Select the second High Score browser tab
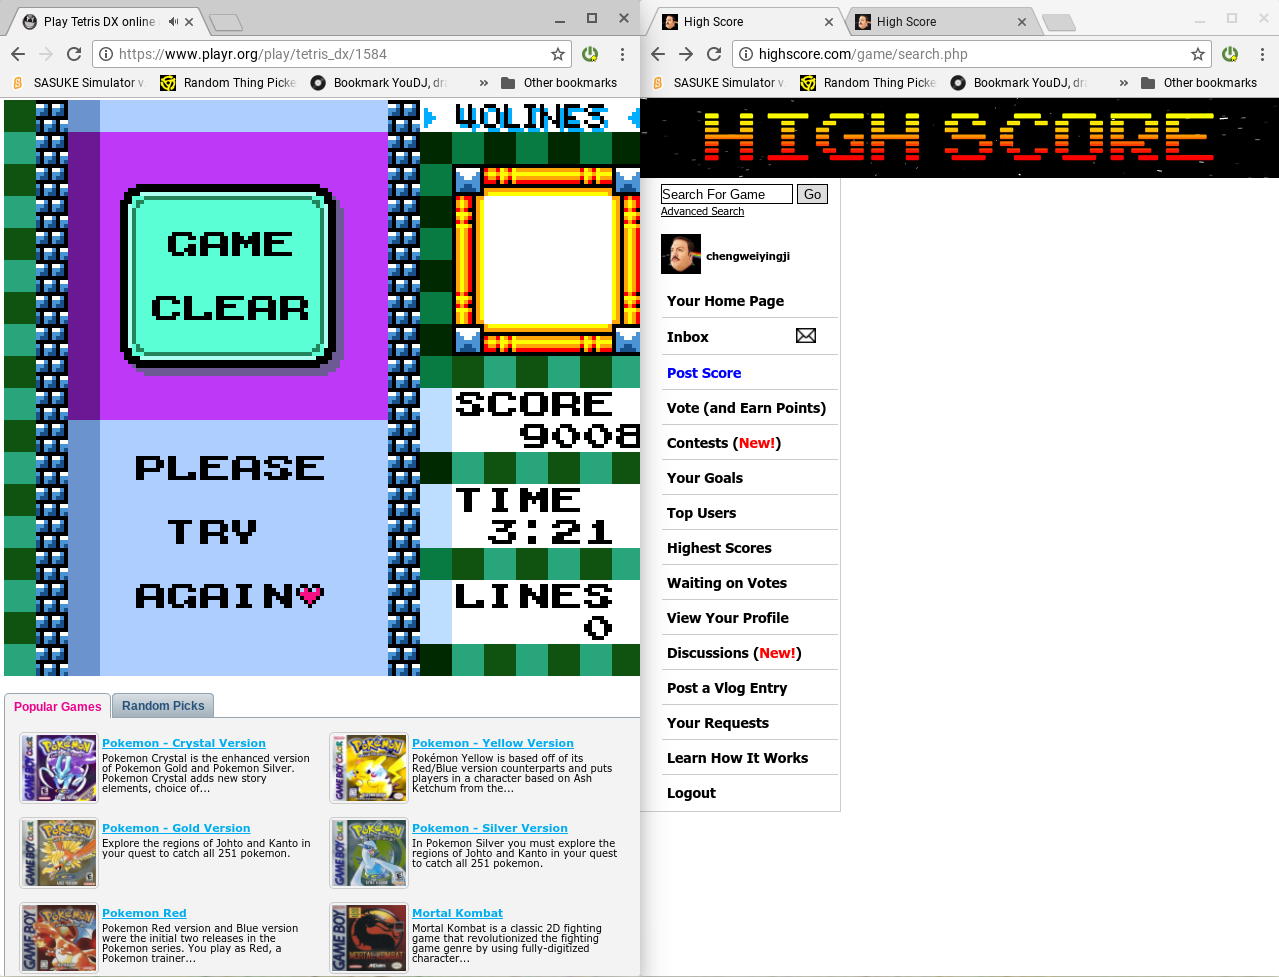Viewport: 1279px width, 977px height. tap(935, 22)
